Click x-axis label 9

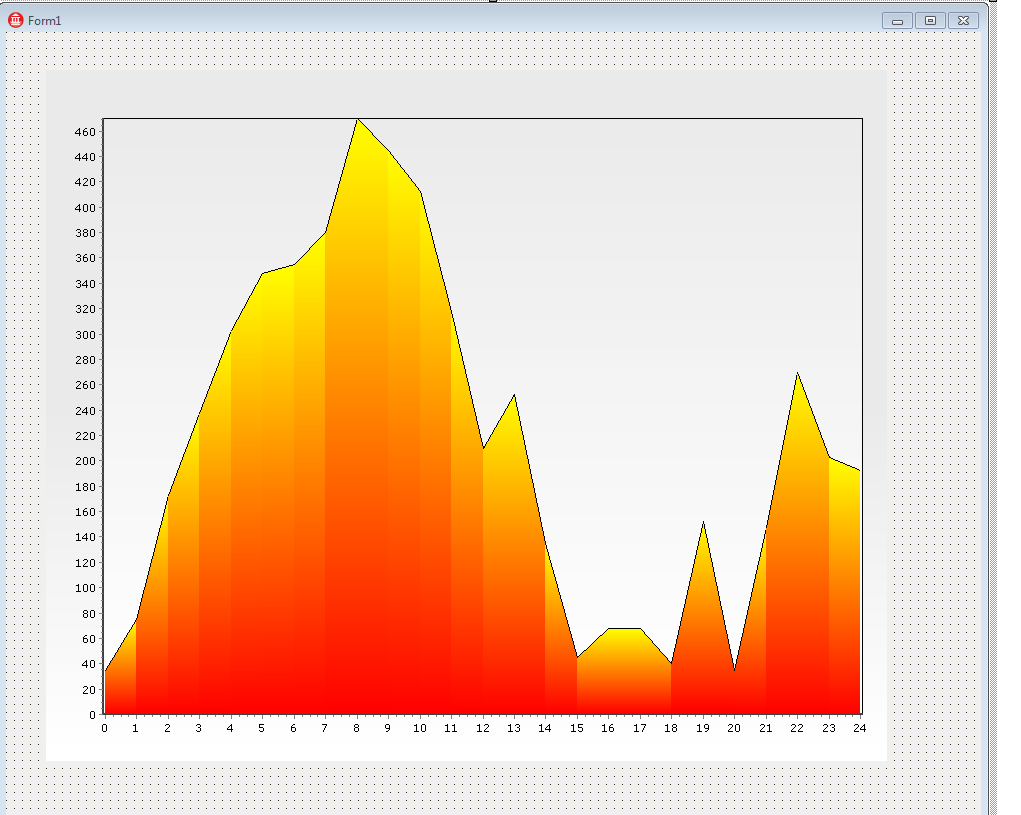[387, 728]
